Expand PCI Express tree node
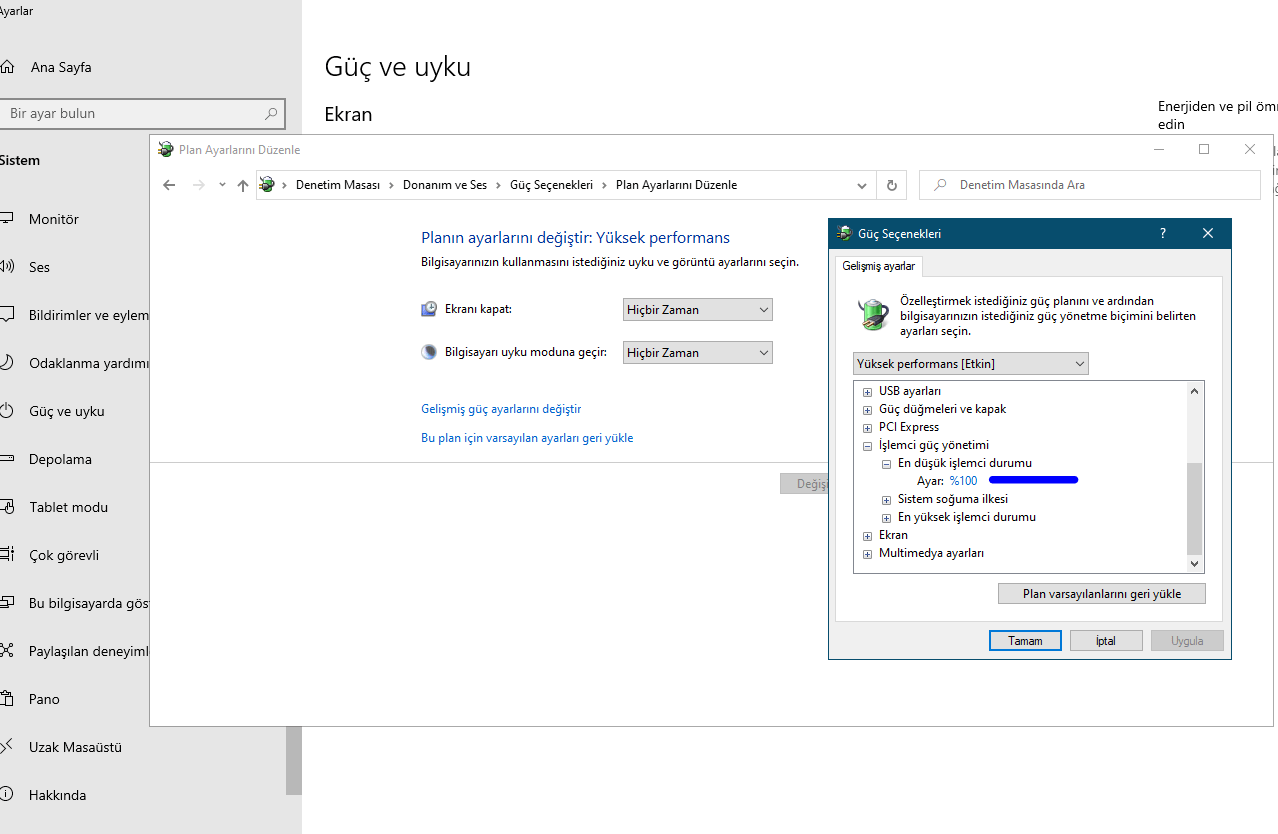The height and width of the screenshot is (834, 1278). (x=867, y=428)
